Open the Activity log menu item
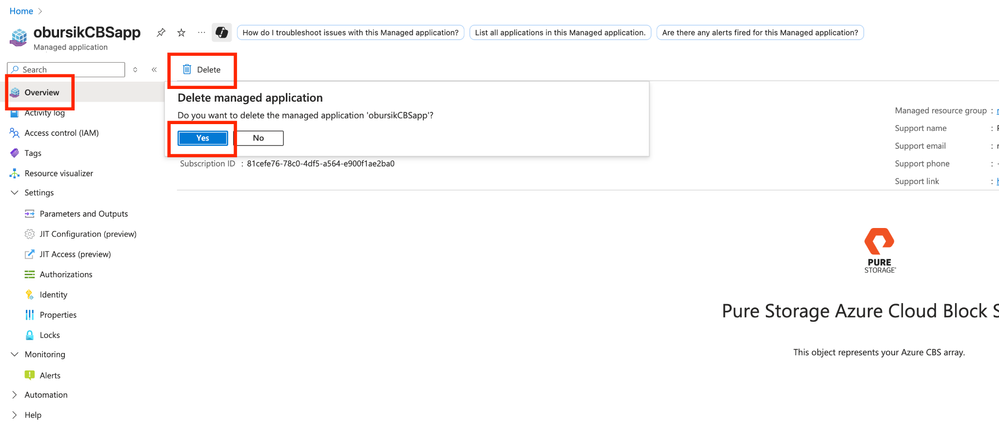The image size is (999, 435). (x=44, y=113)
